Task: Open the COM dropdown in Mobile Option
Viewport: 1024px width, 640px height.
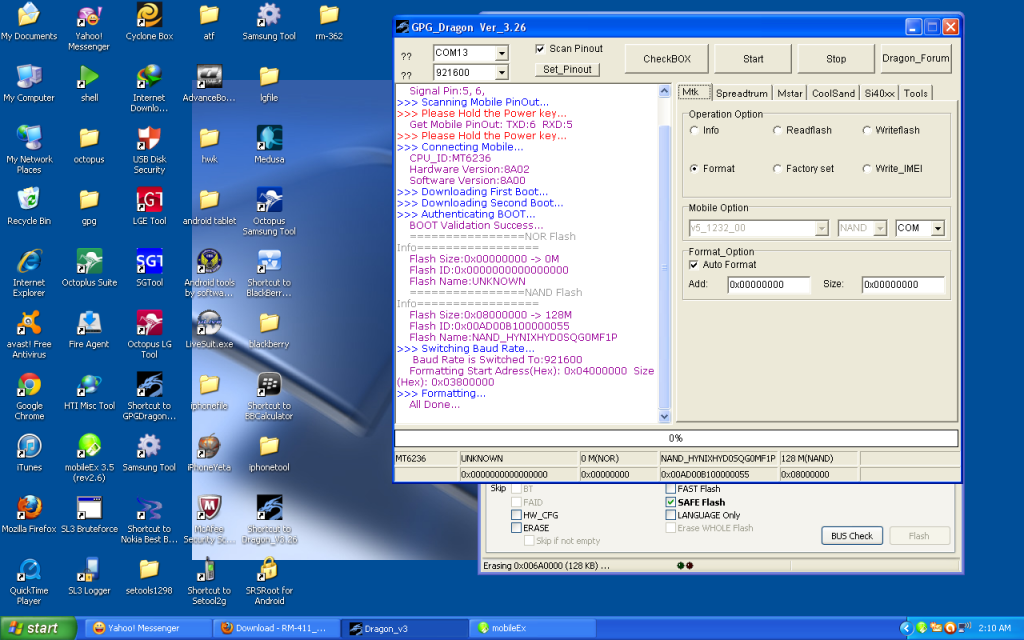Action: pos(938,228)
